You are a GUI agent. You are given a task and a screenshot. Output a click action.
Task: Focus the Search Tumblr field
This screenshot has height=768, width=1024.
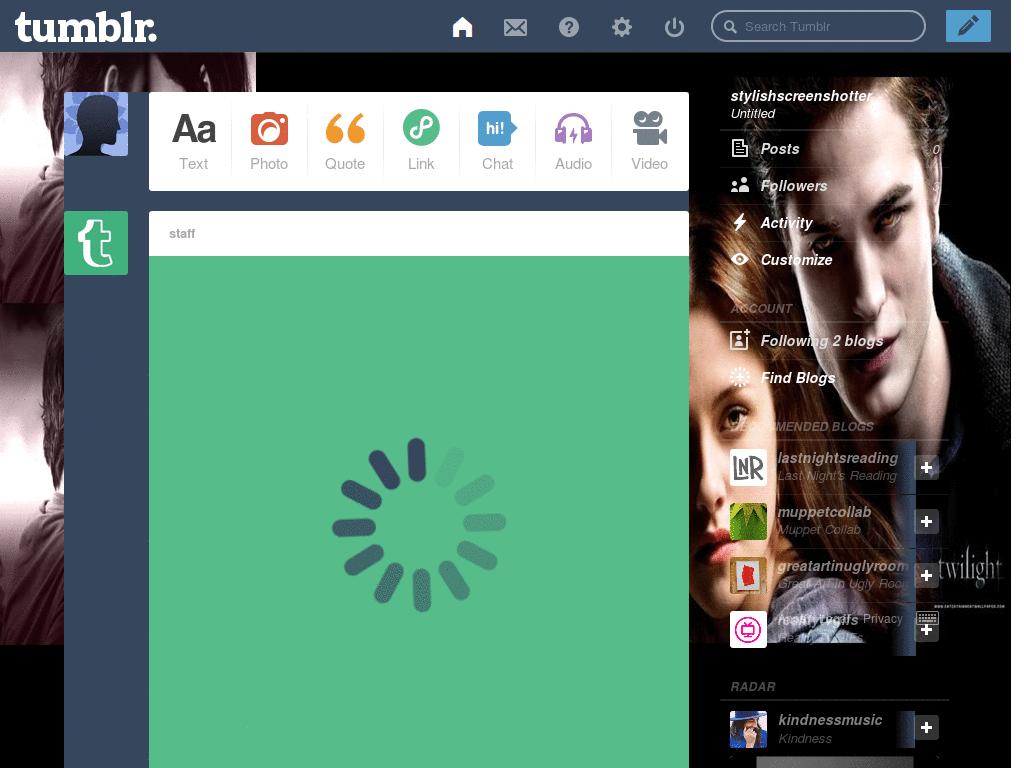click(x=818, y=26)
